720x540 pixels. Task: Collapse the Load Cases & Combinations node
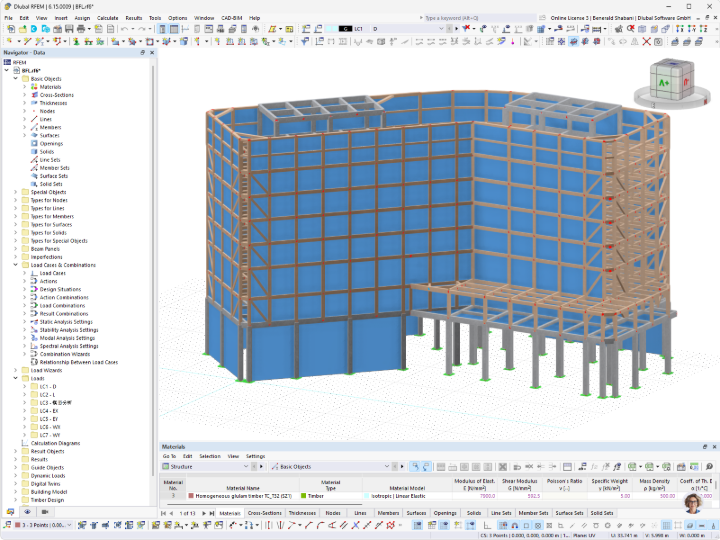[16, 265]
